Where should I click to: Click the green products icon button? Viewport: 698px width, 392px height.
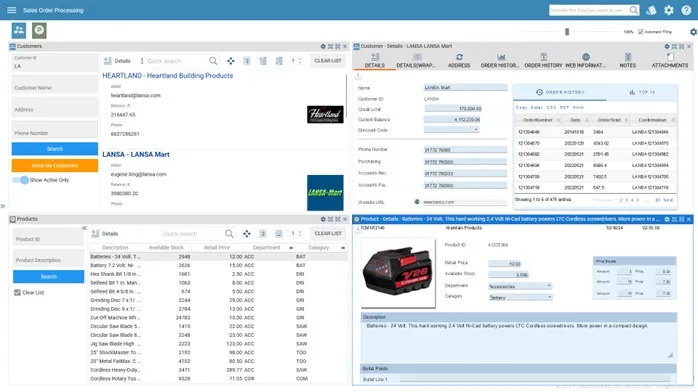[x=39, y=30]
